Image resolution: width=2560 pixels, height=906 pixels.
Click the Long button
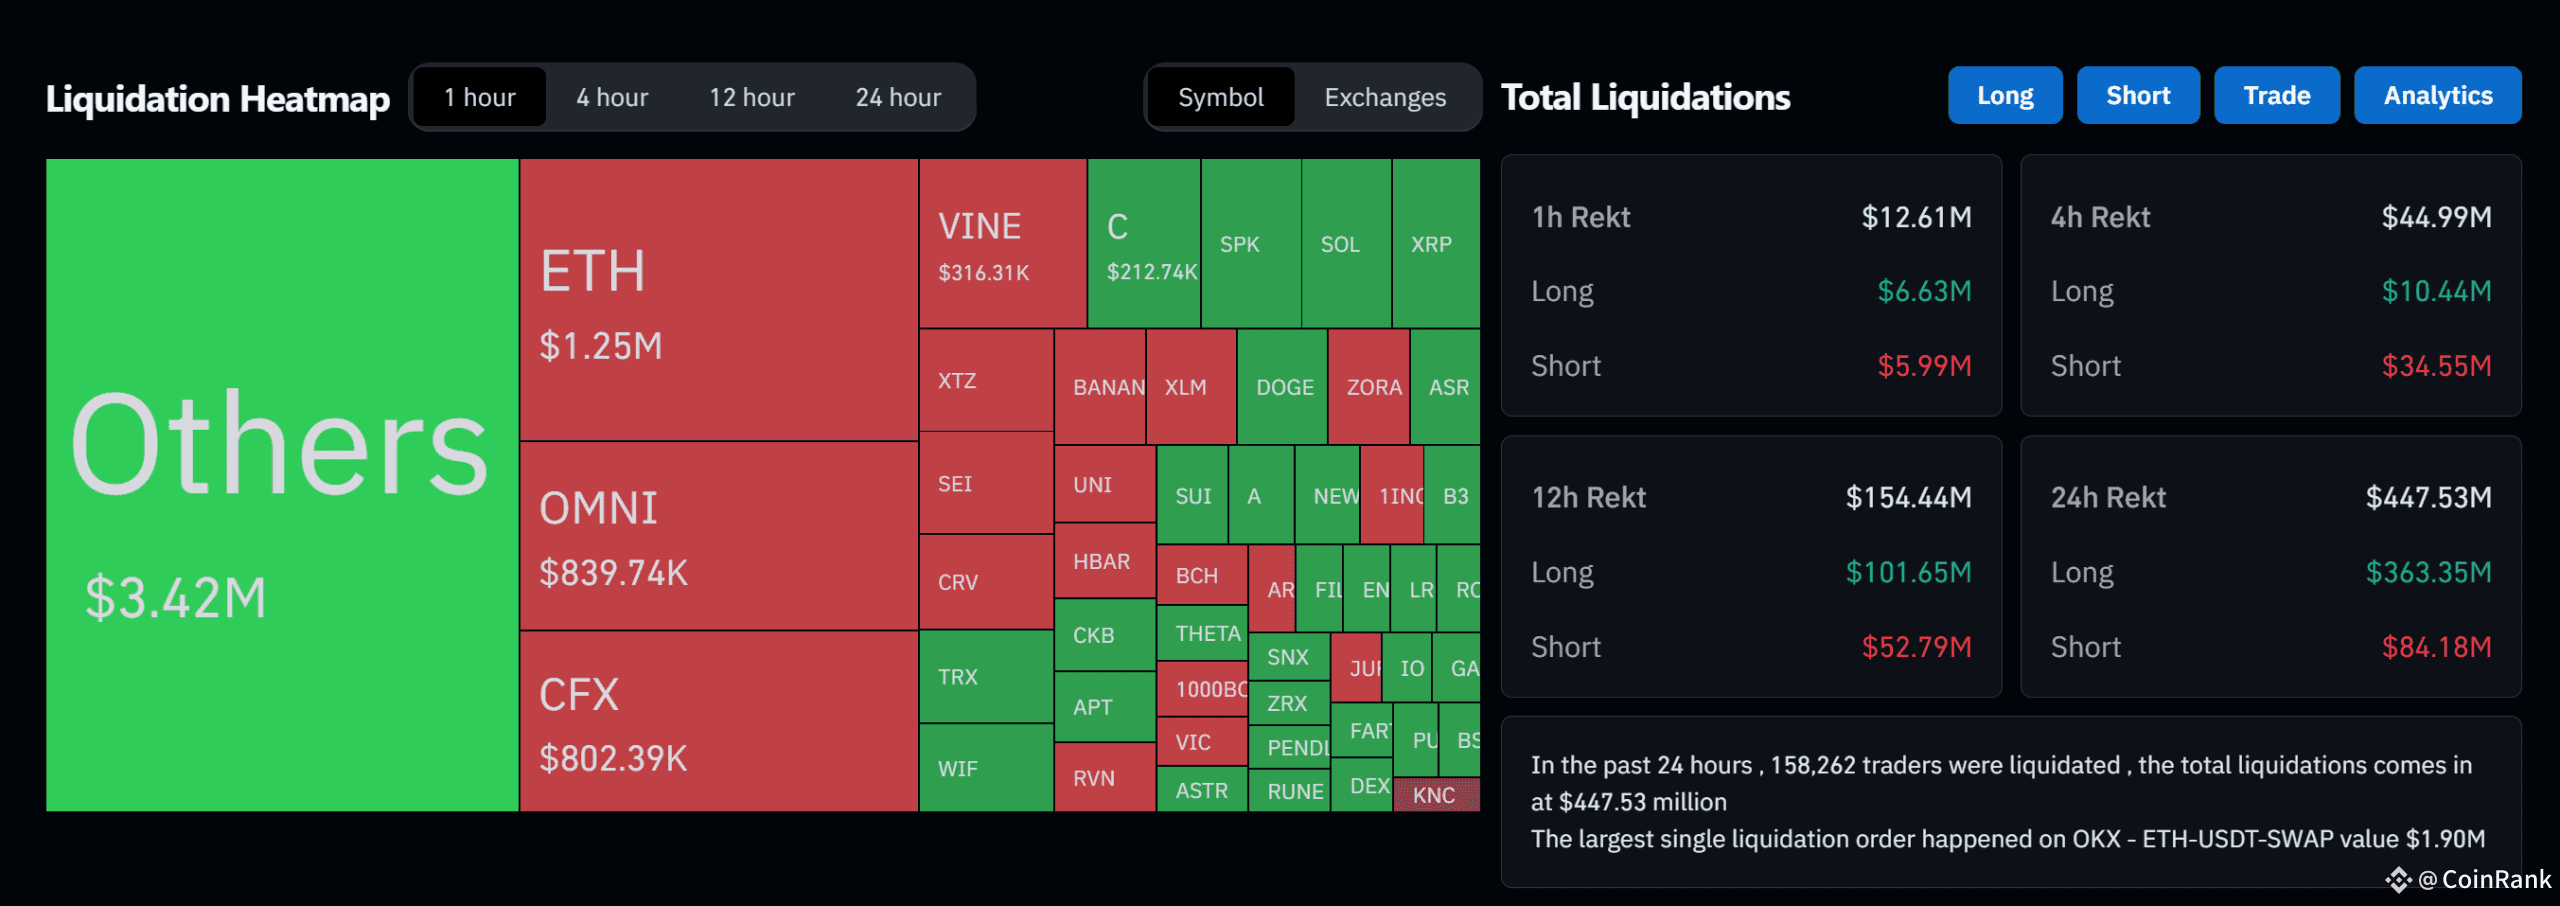coord(2005,95)
